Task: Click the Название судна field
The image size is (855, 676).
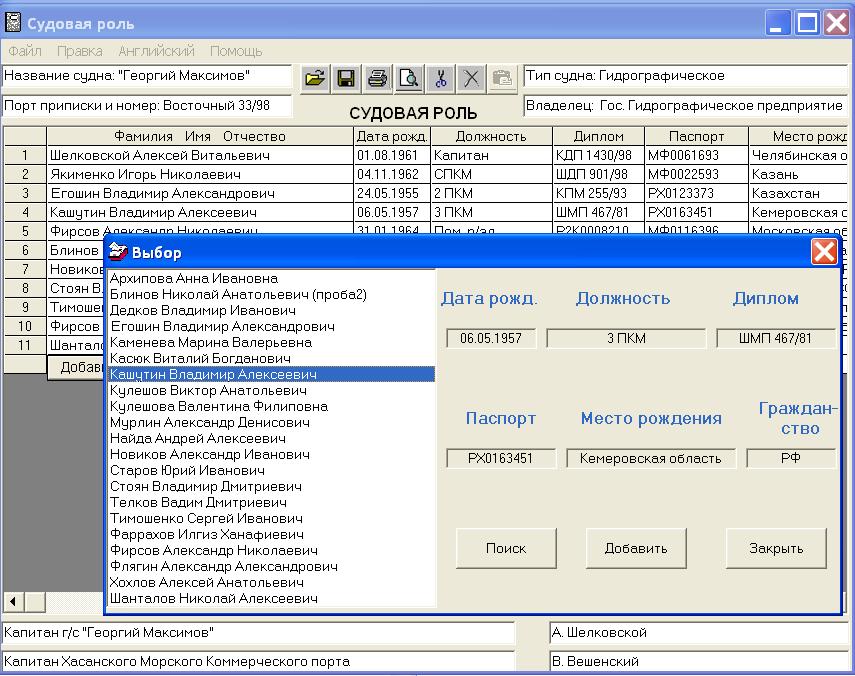Action: tap(147, 76)
